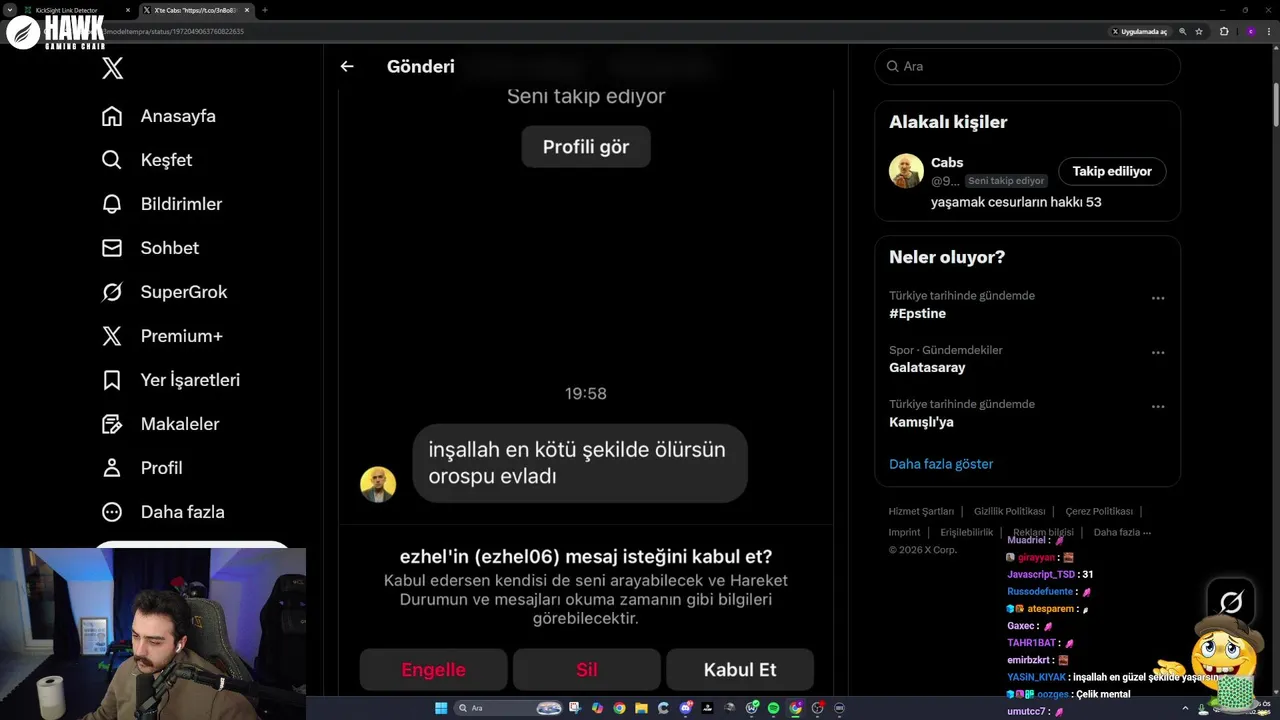Open Spotify from the taskbar
This screenshot has height=720, width=1280.
pyautogui.click(x=773, y=708)
